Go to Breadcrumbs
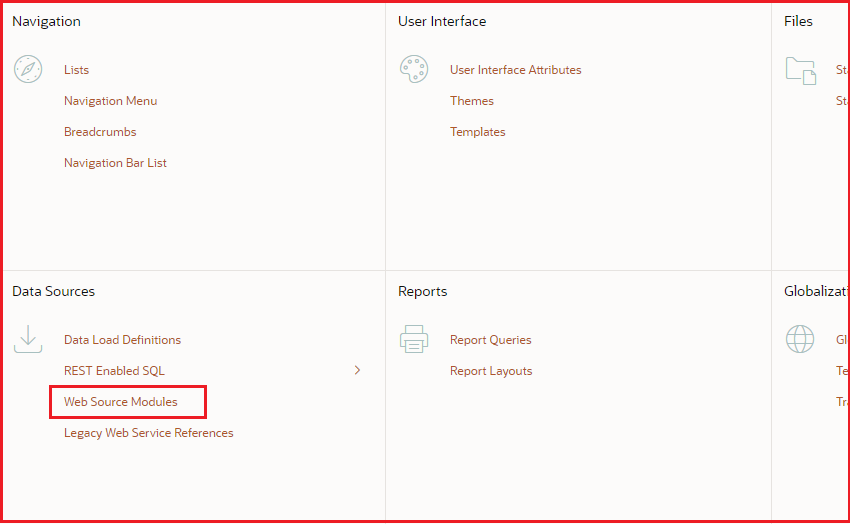 pos(100,132)
